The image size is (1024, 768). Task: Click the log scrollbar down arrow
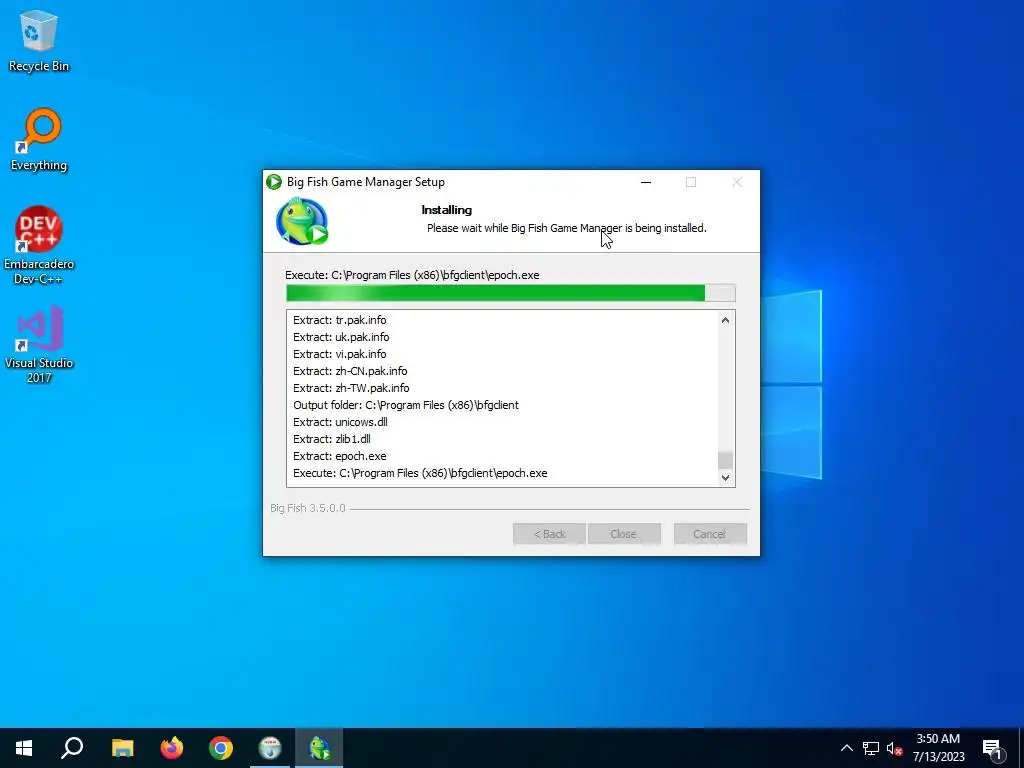725,477
